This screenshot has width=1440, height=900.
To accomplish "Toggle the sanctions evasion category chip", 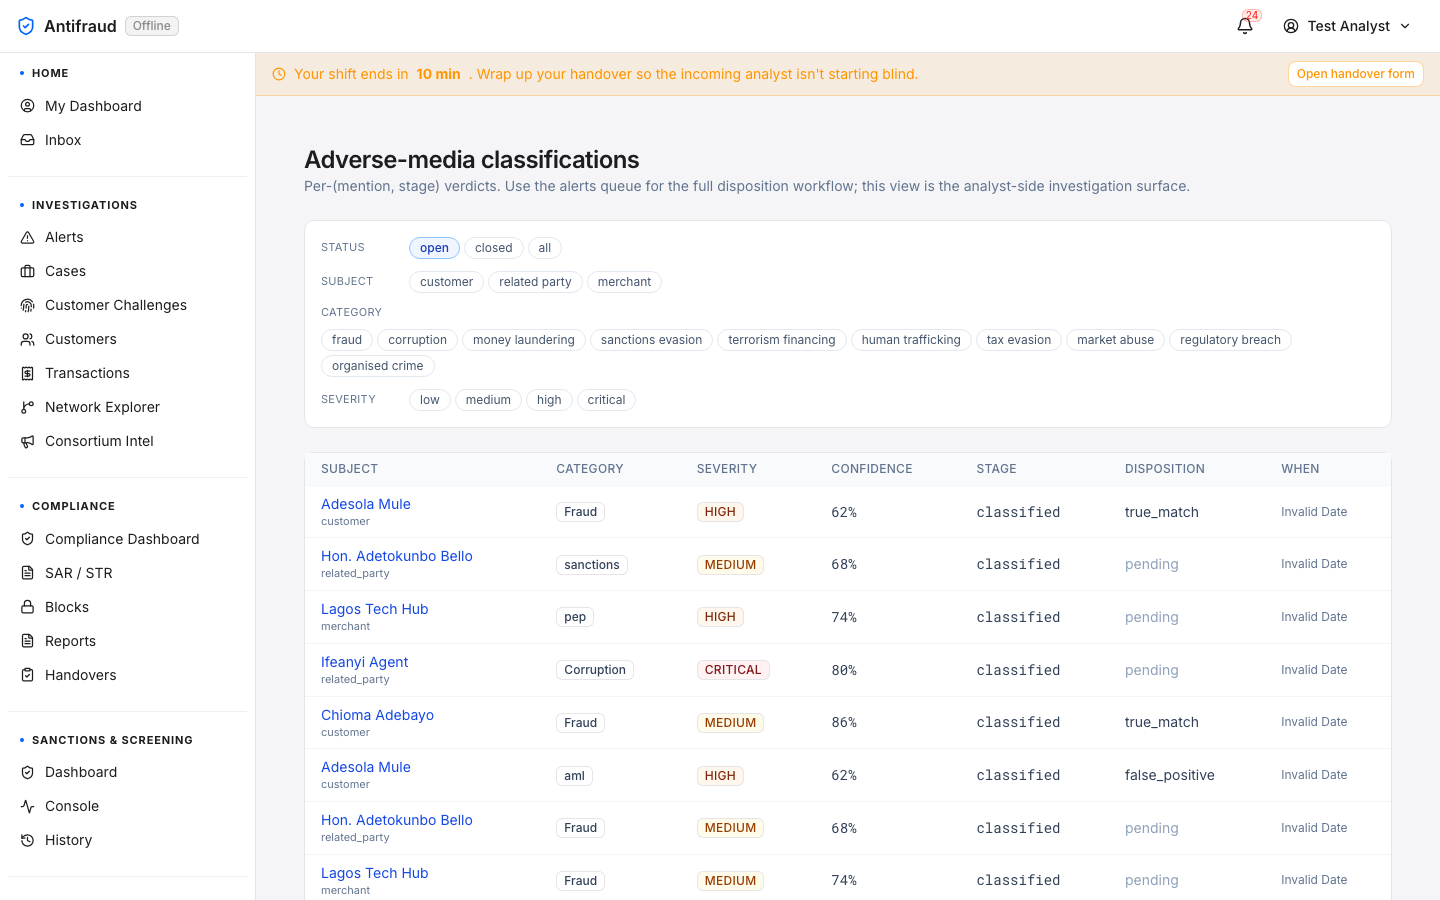I will [651, 340].
